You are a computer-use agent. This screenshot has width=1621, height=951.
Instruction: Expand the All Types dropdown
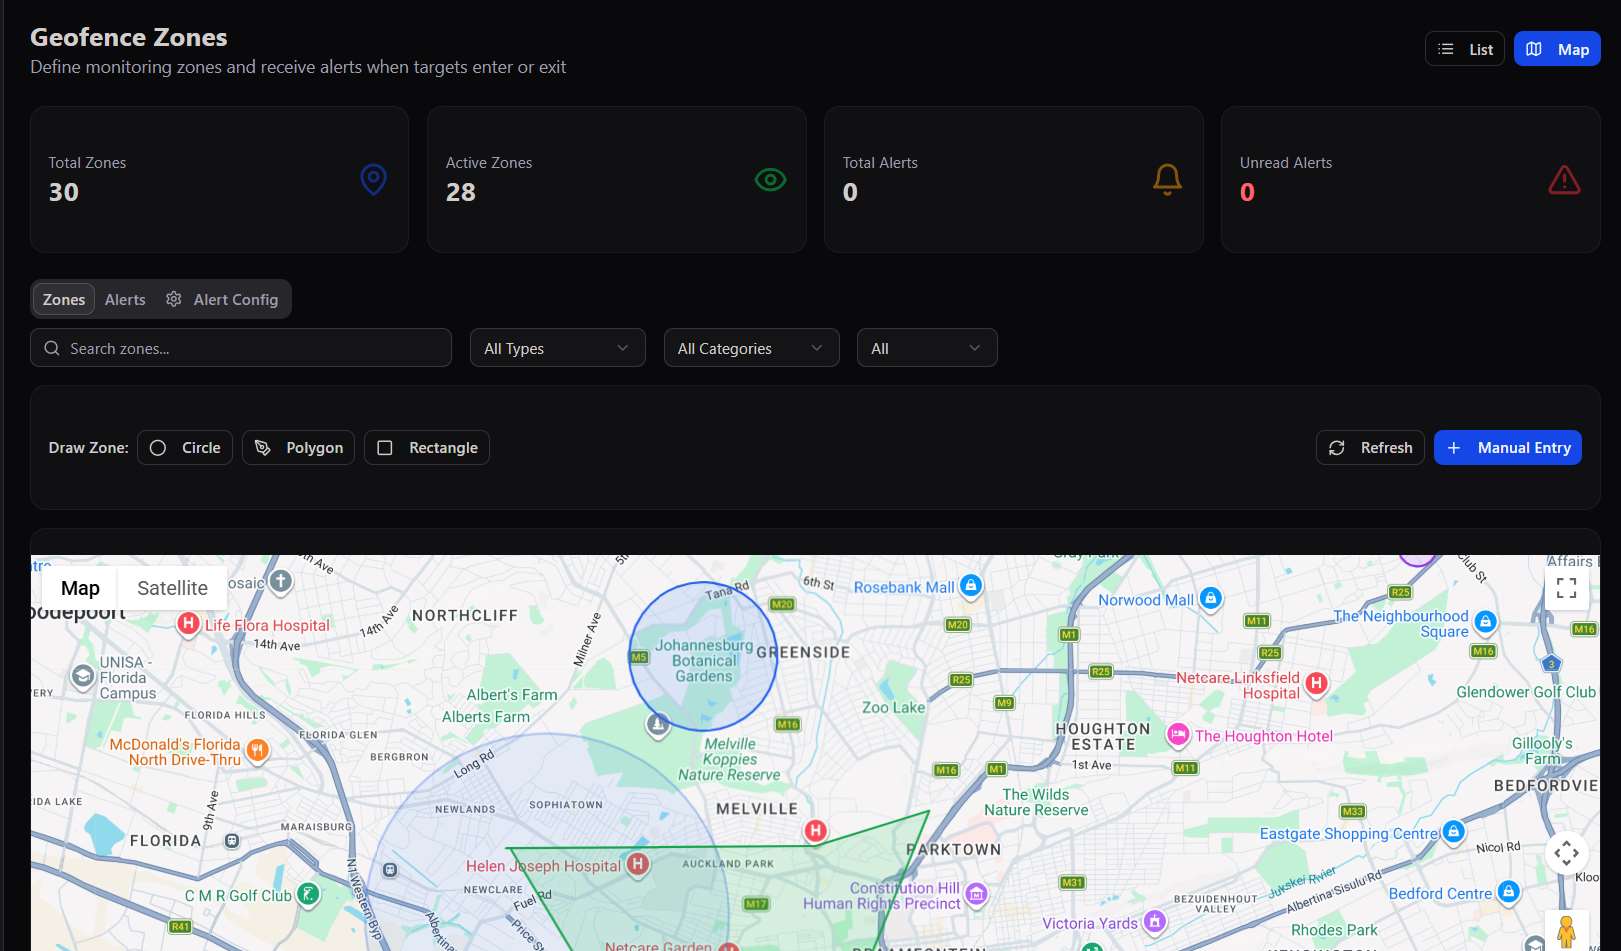pyautogui.click(x=557, y=348)
